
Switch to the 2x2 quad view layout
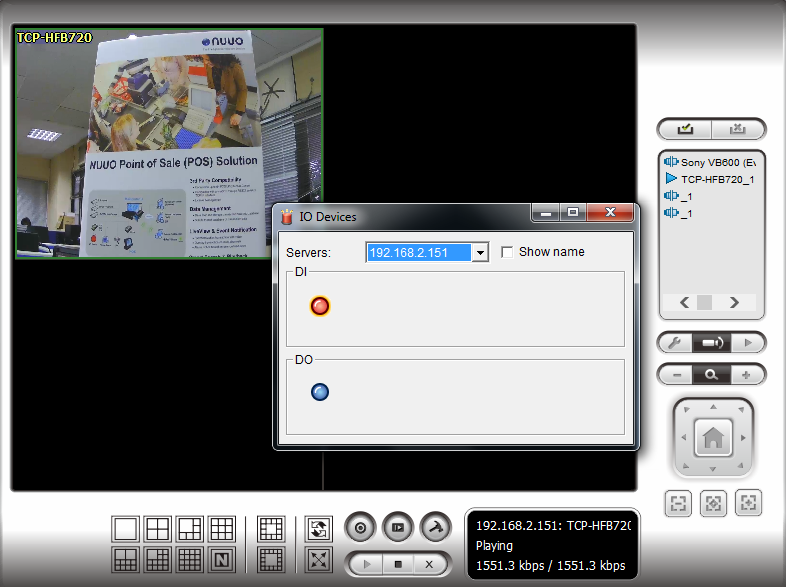(158, 528)
